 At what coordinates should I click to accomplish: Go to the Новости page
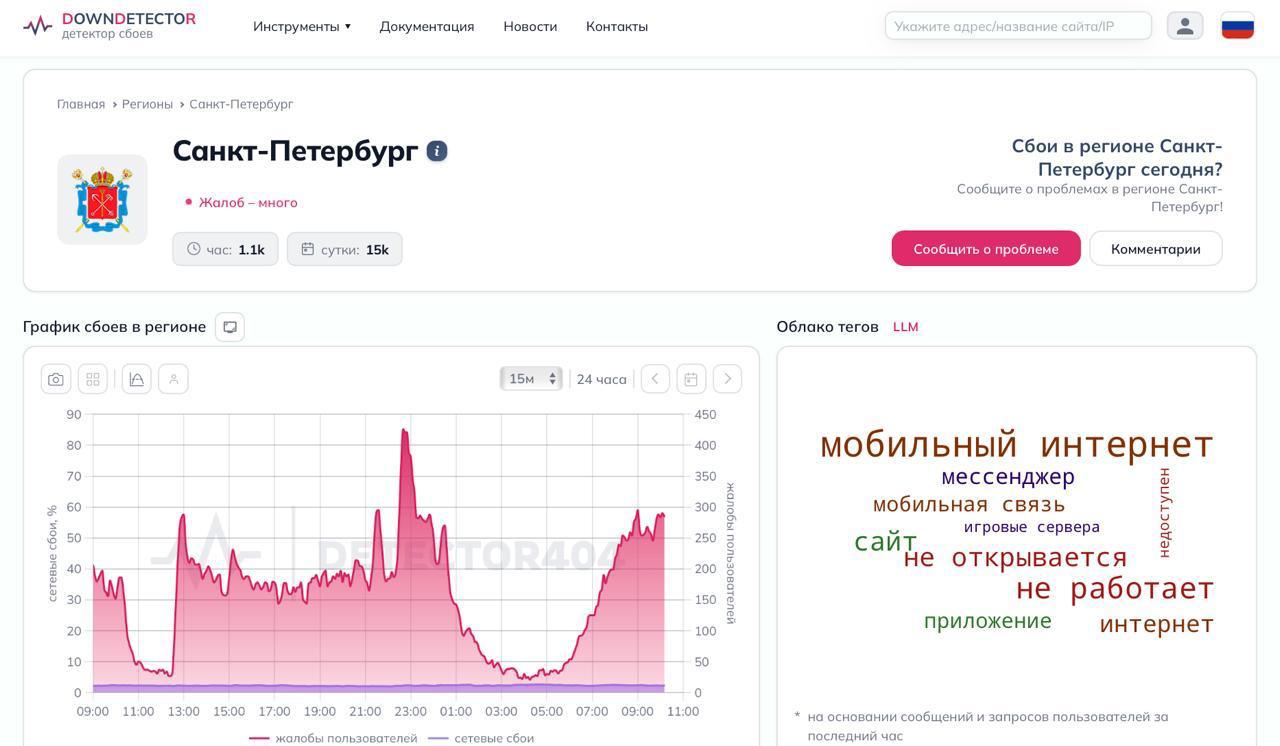click(530, 26)
